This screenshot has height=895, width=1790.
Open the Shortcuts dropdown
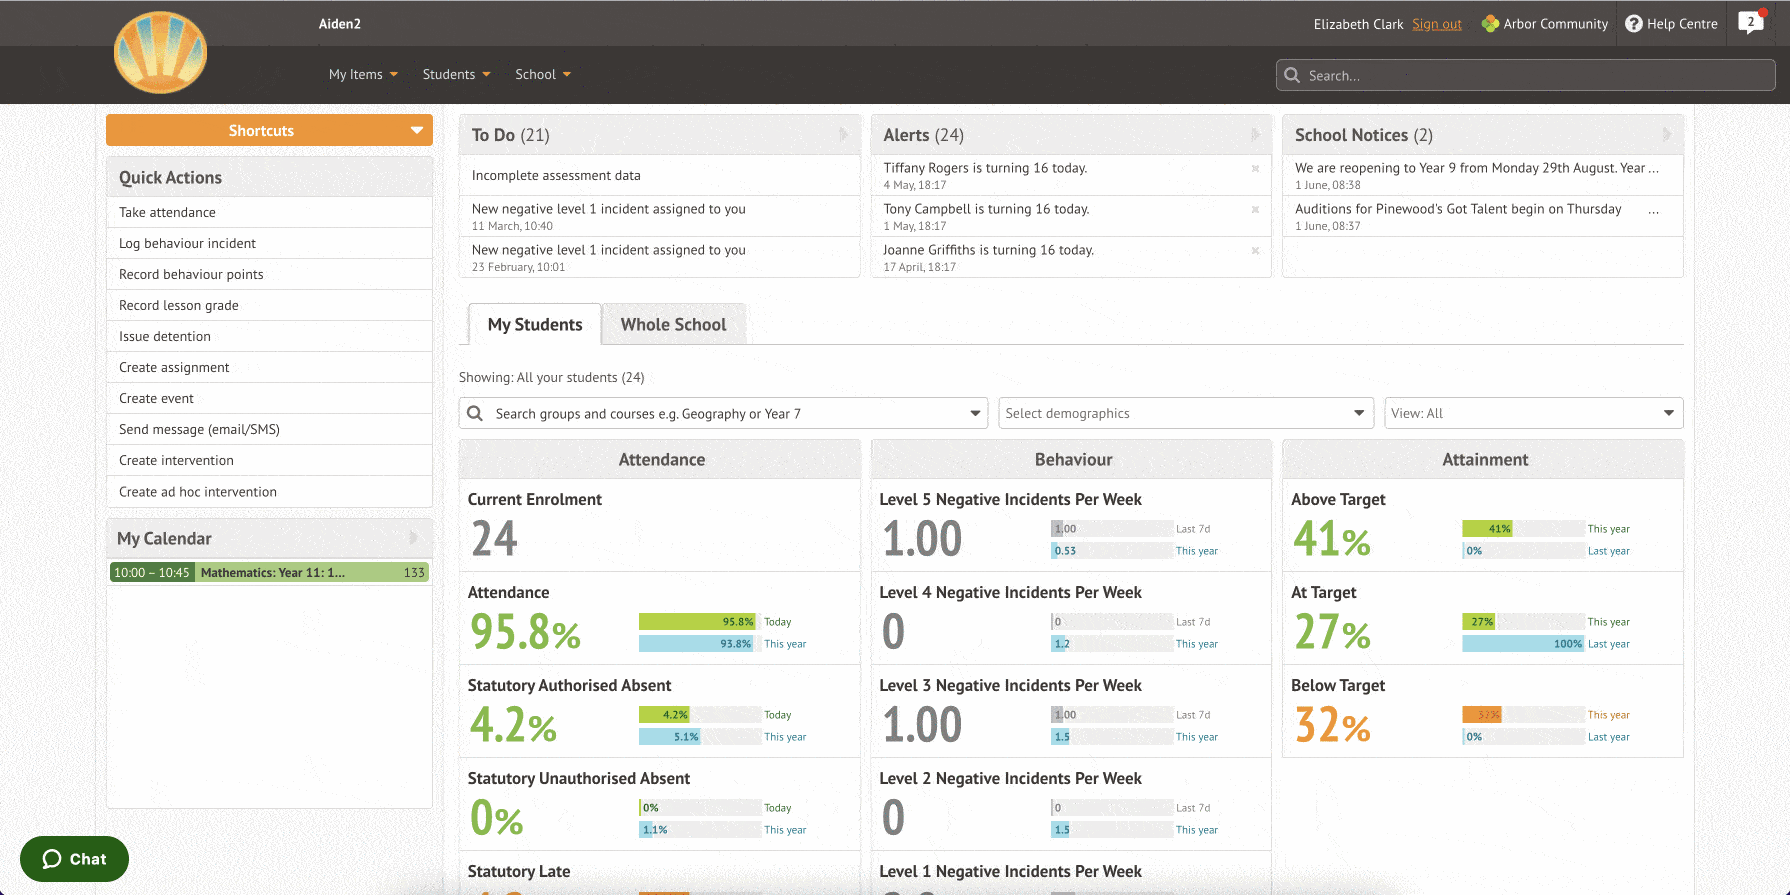pos(269,131)
